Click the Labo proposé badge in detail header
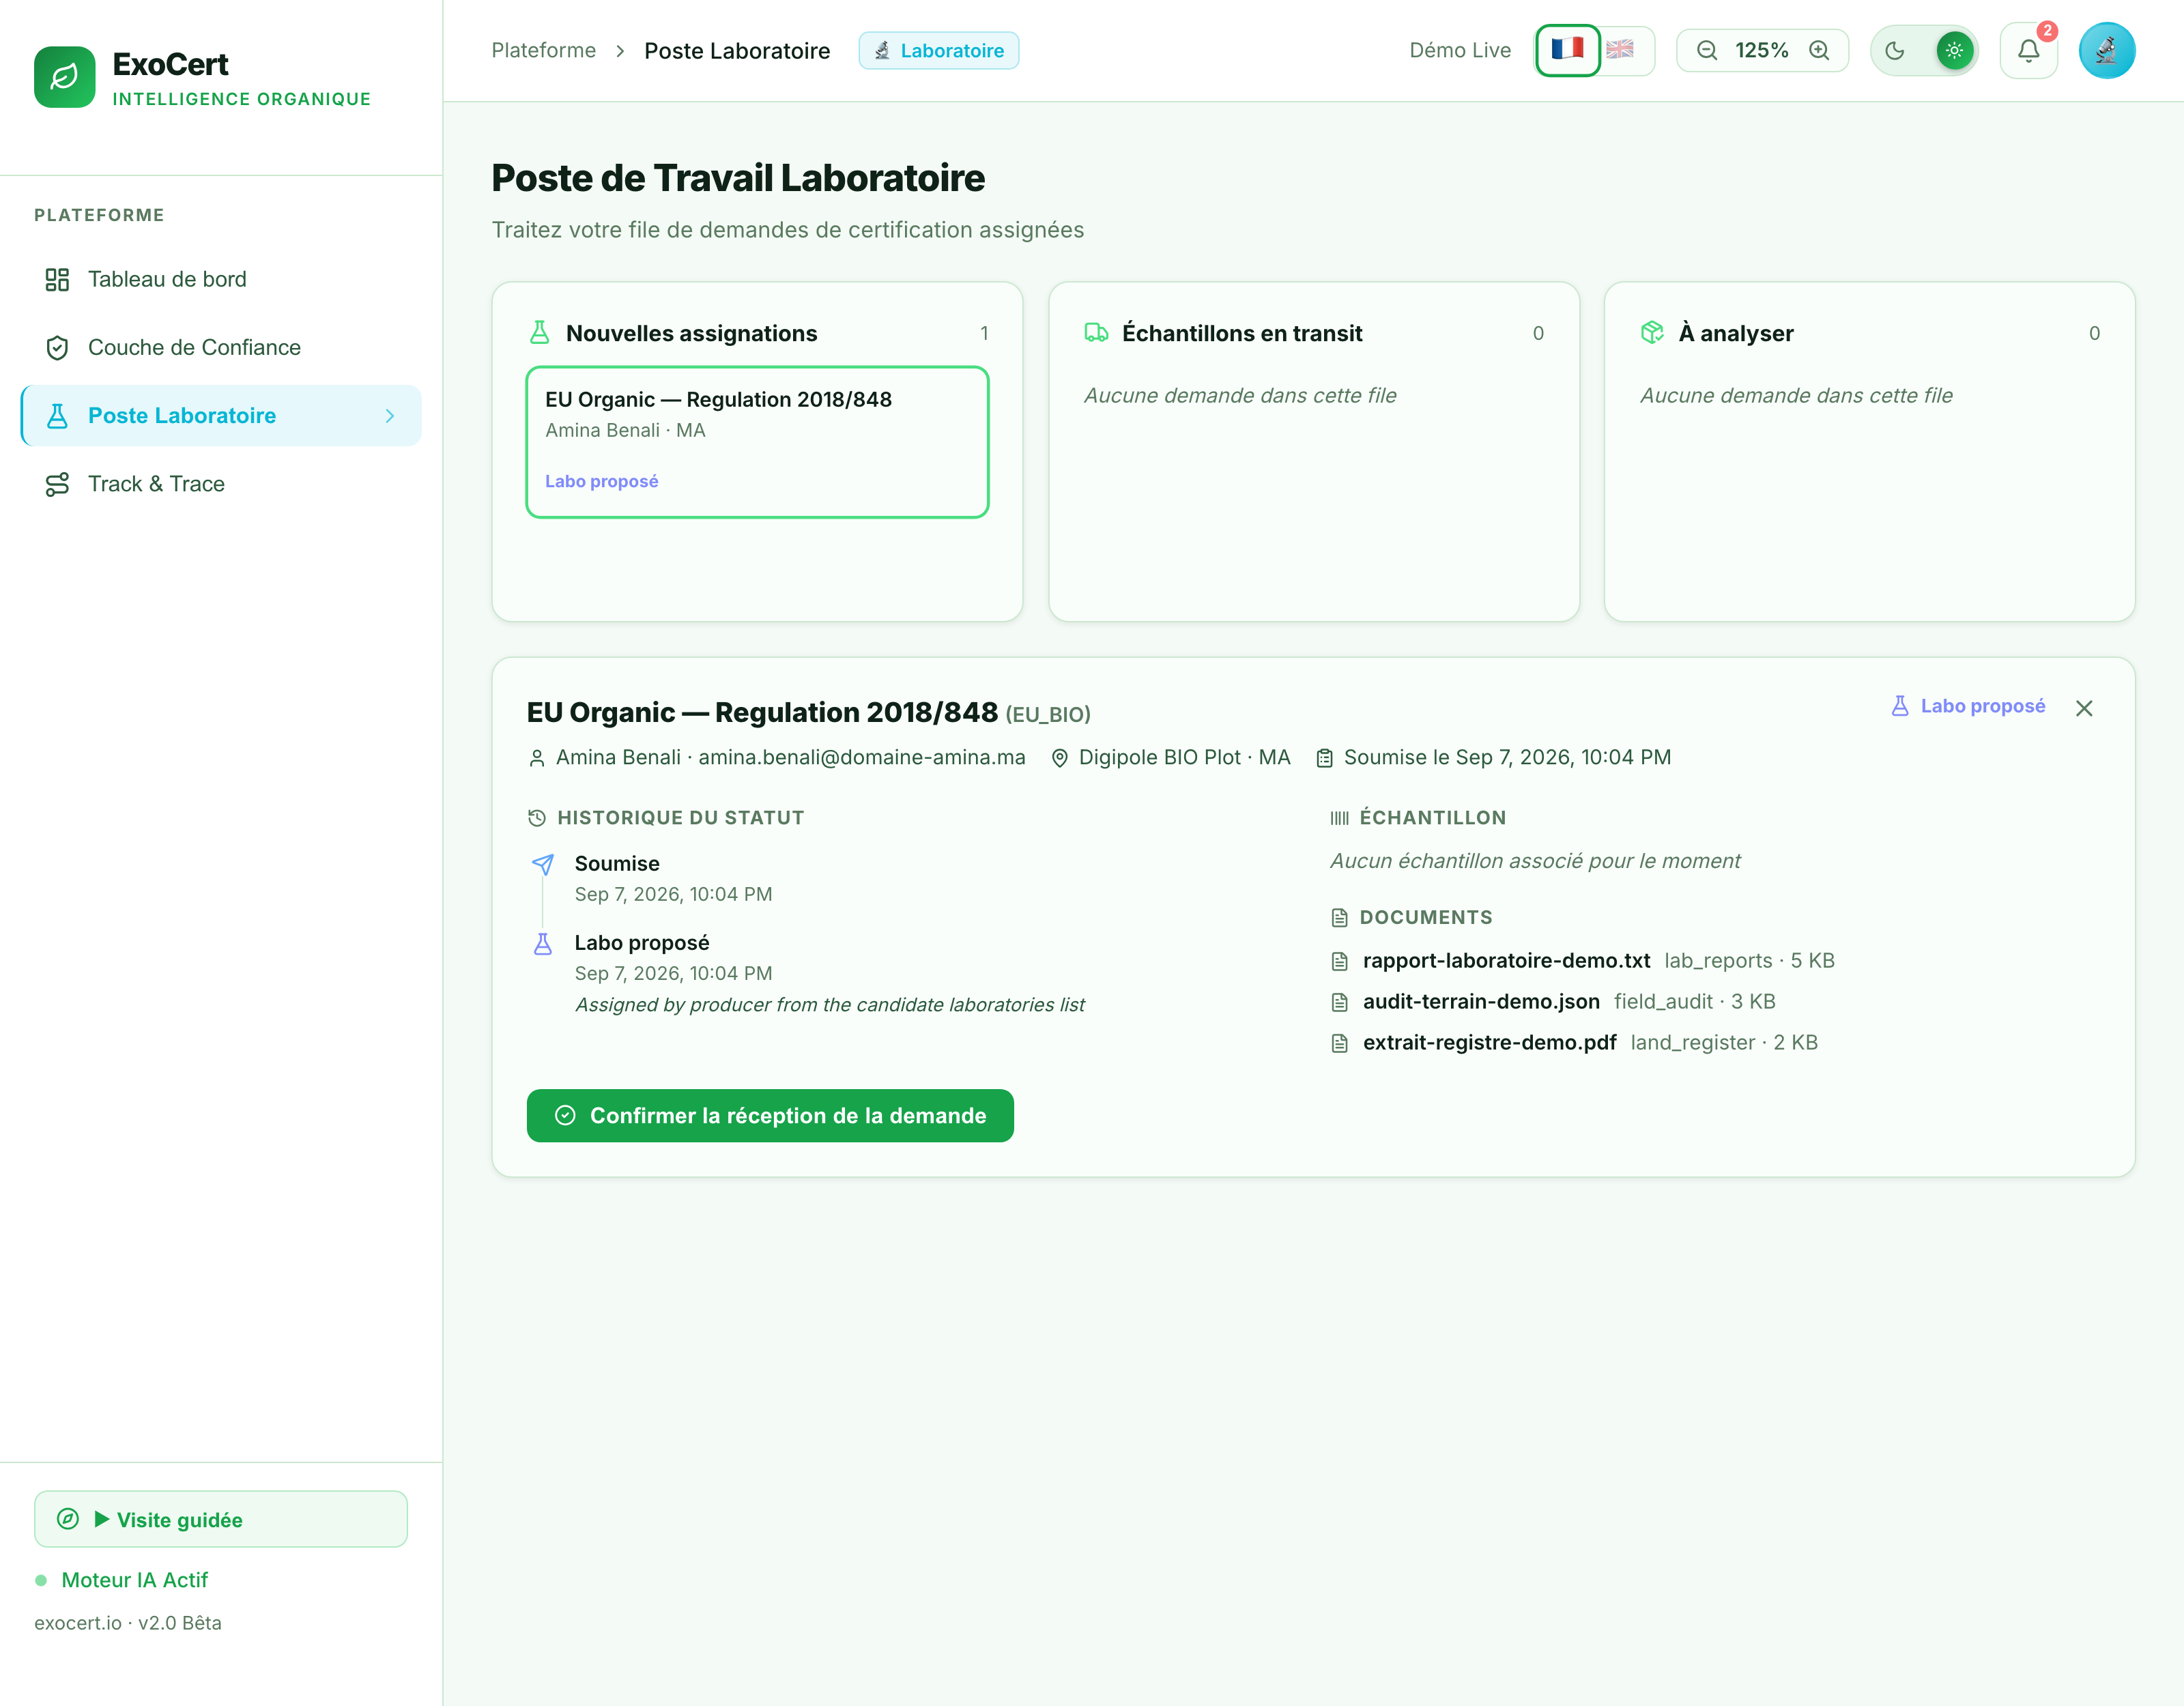This screenshot has height=1706, width=2184. [x=1968, y=706]
